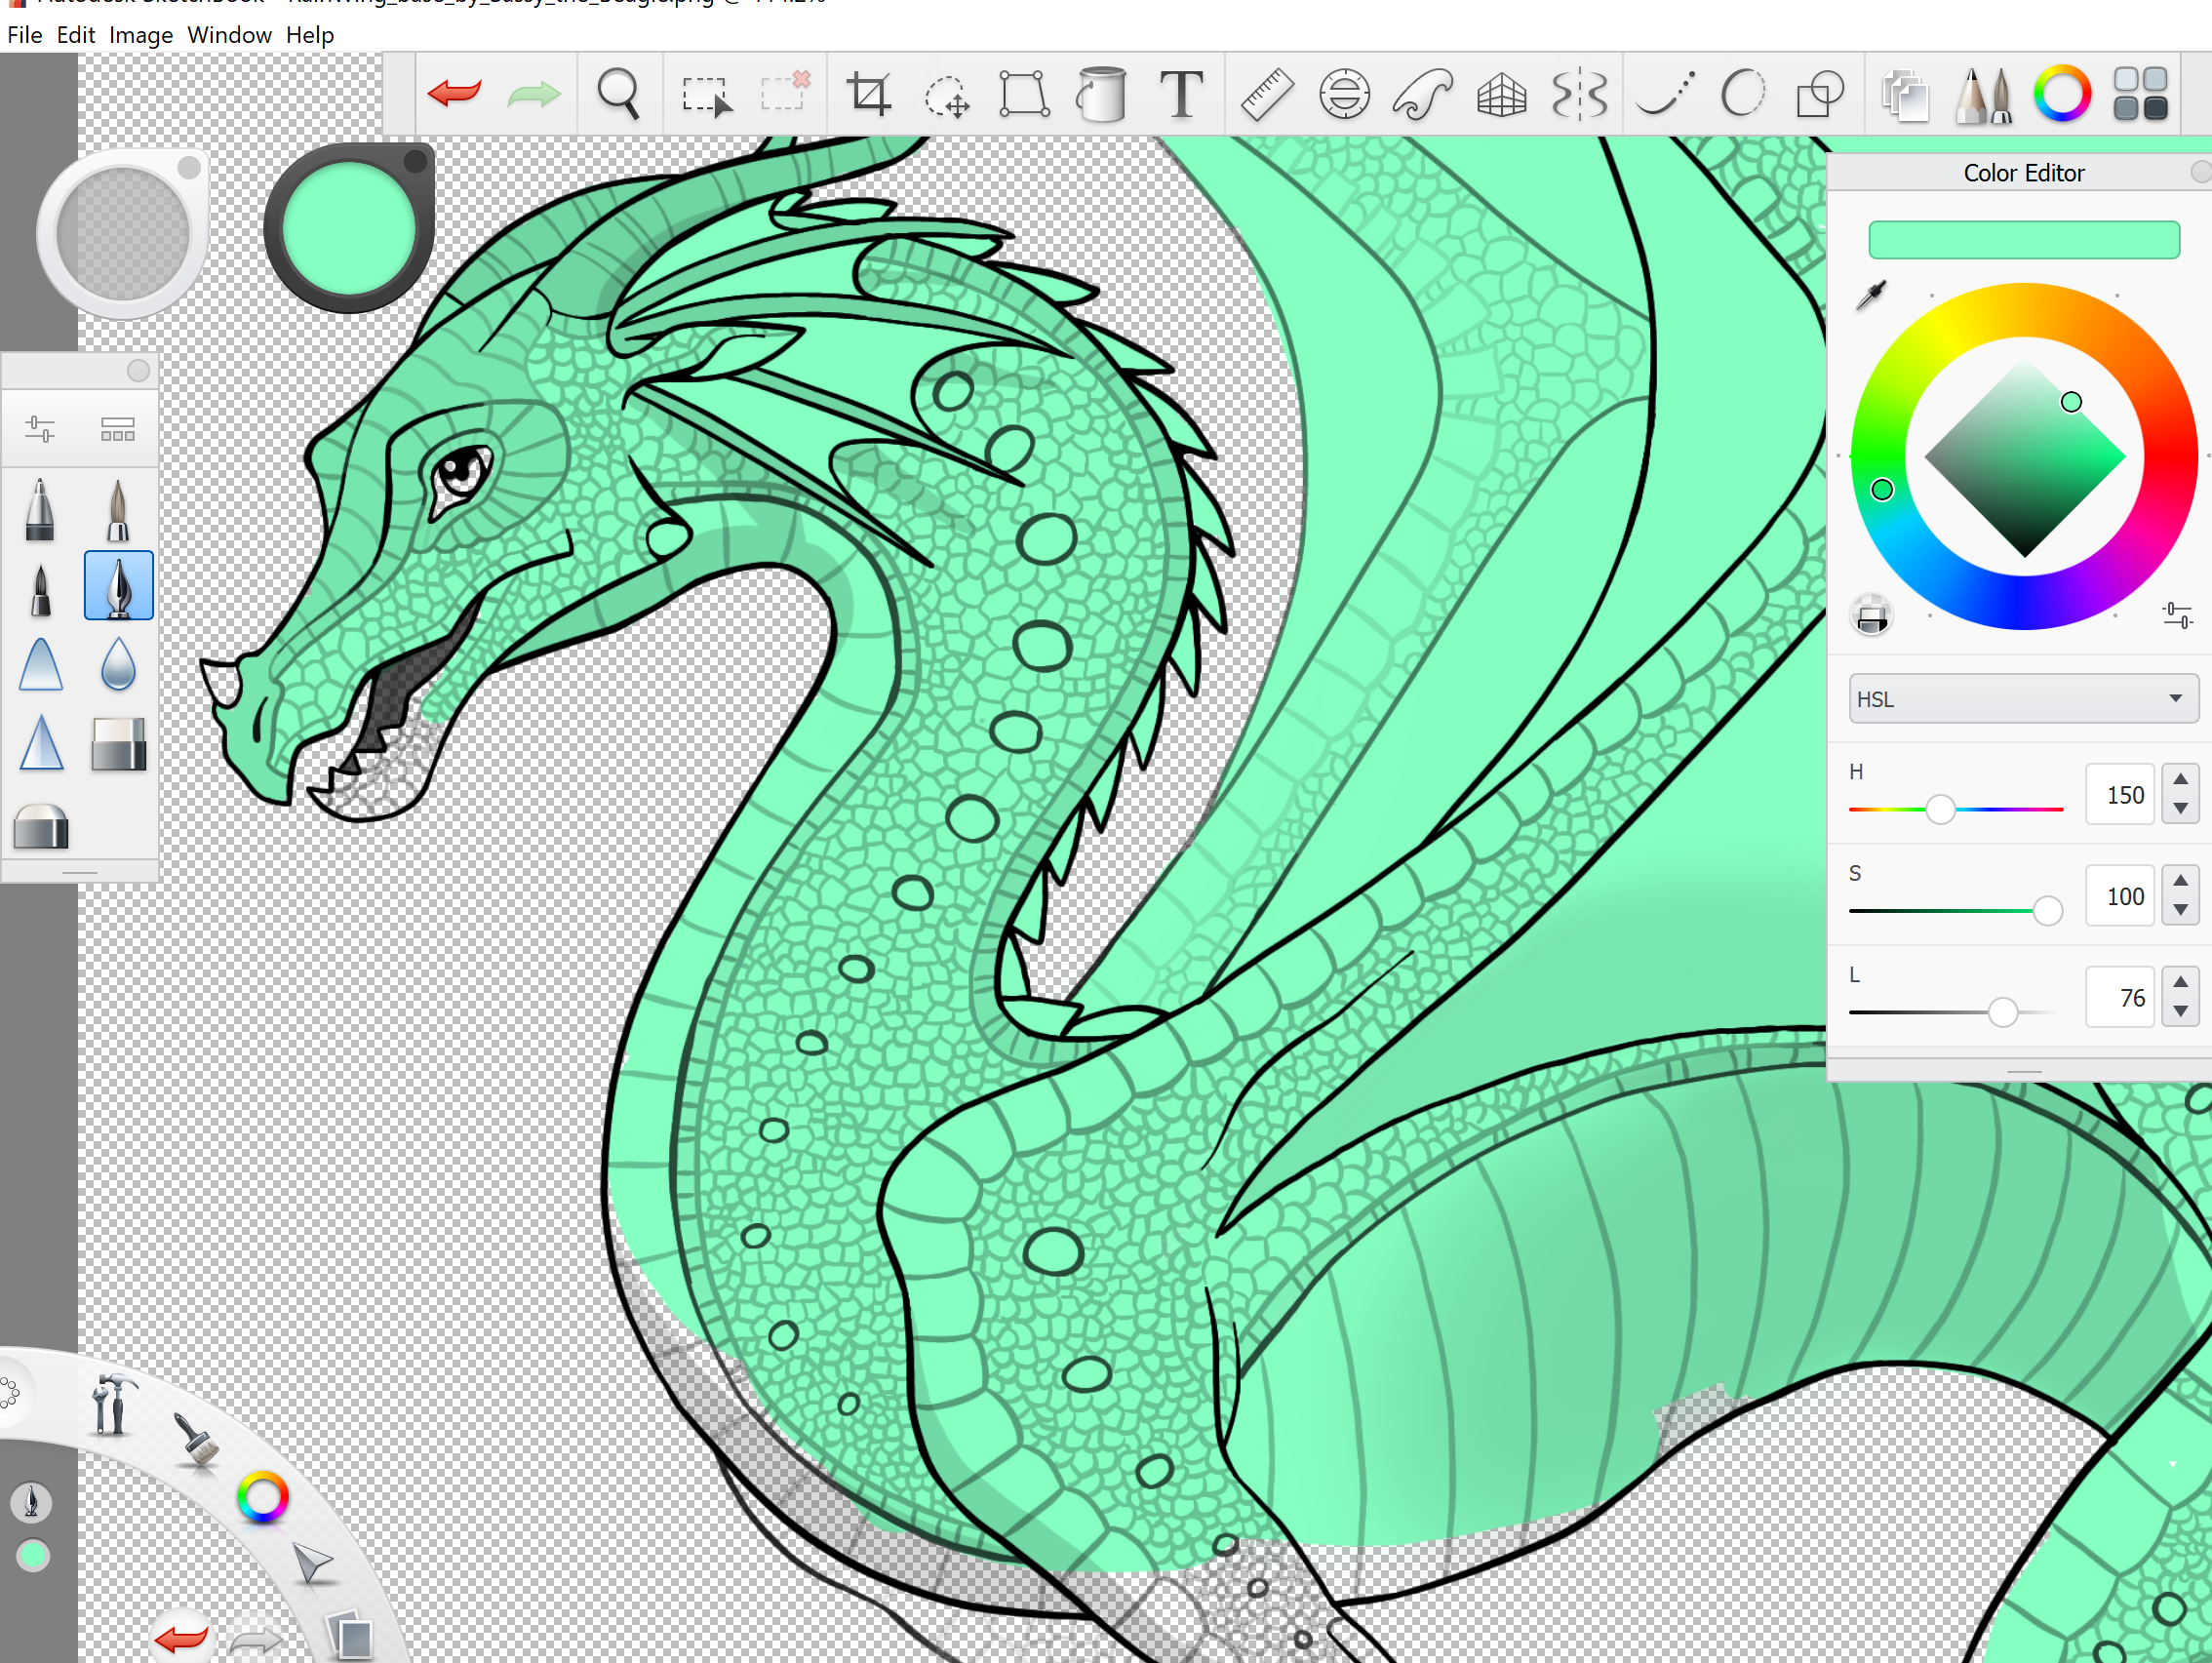The height and width of the screenshot is (1663, 2212).
Task: Select the Perspective guide tool
Action: [1501, 95]
